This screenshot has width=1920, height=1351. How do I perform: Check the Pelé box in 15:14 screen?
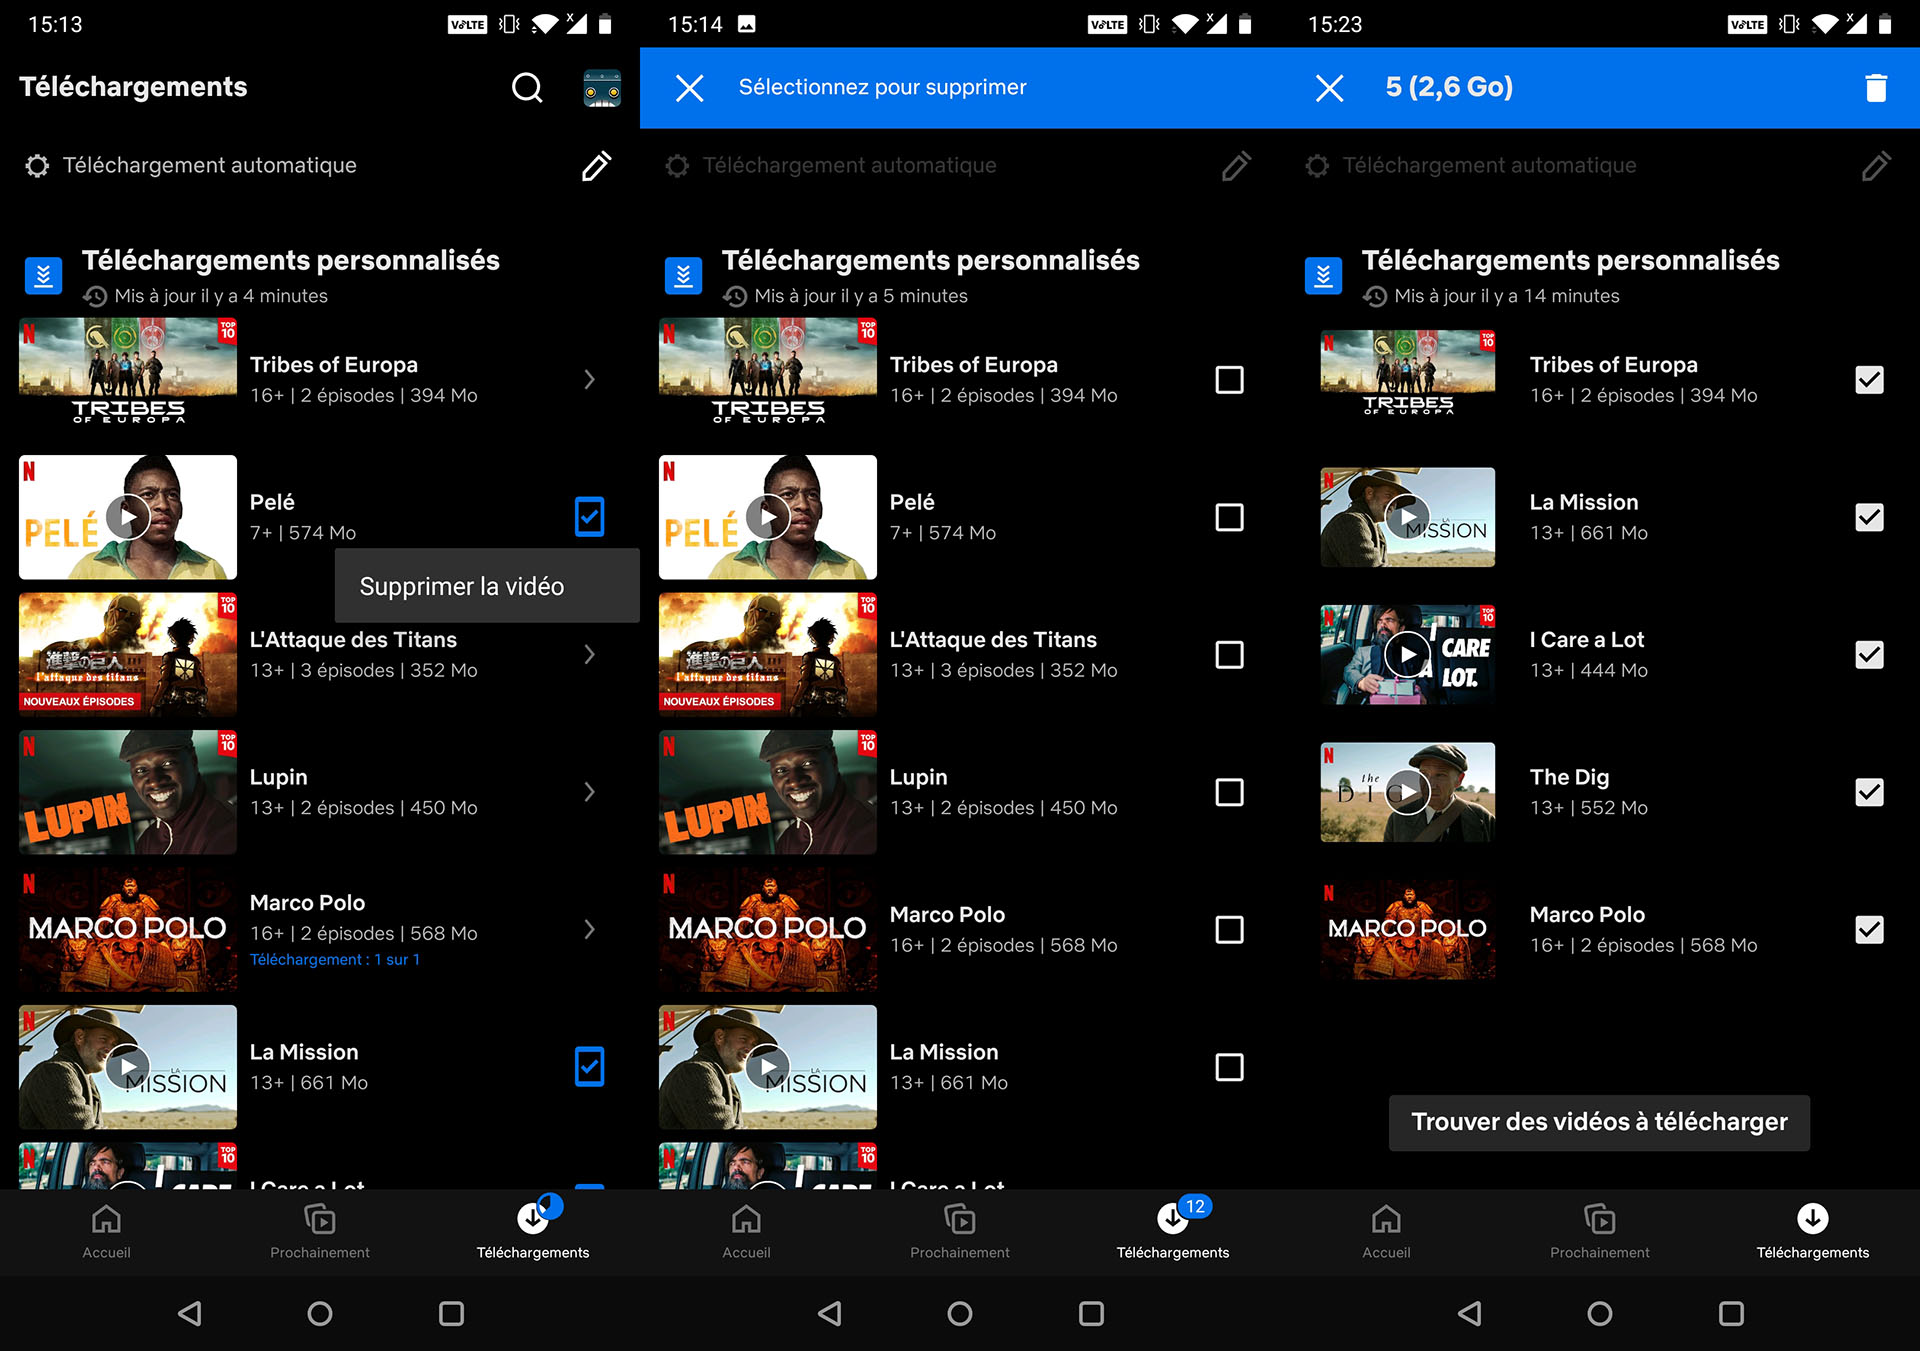click(x=1229, y=517)
